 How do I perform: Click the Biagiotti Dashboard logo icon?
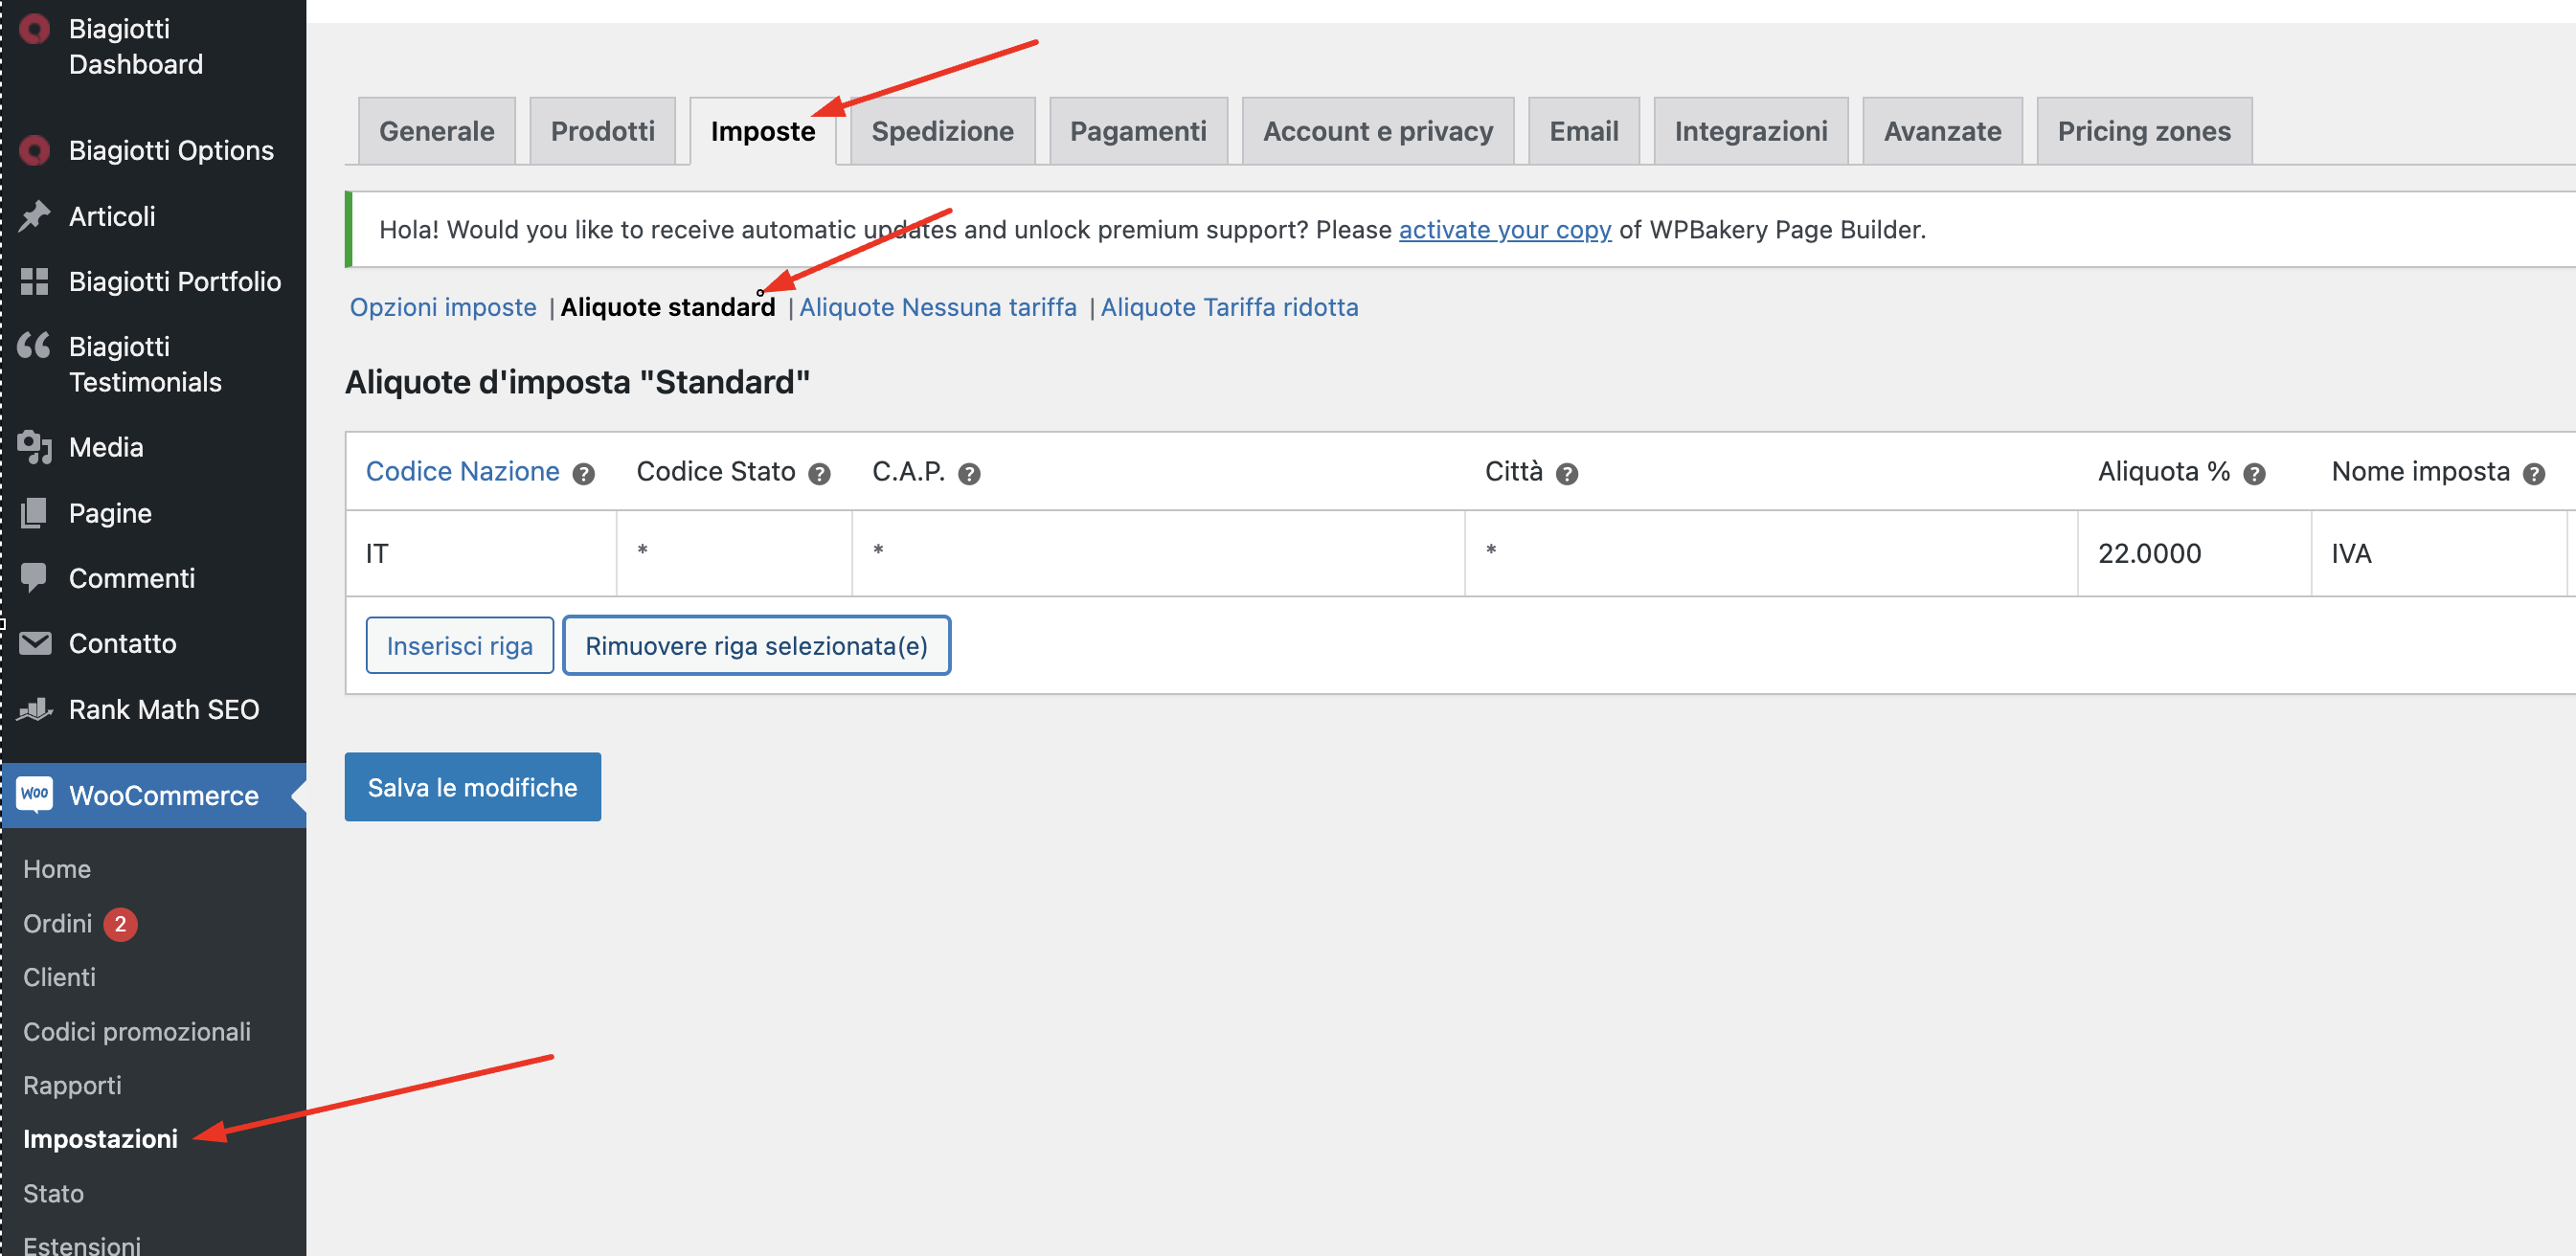35,29
